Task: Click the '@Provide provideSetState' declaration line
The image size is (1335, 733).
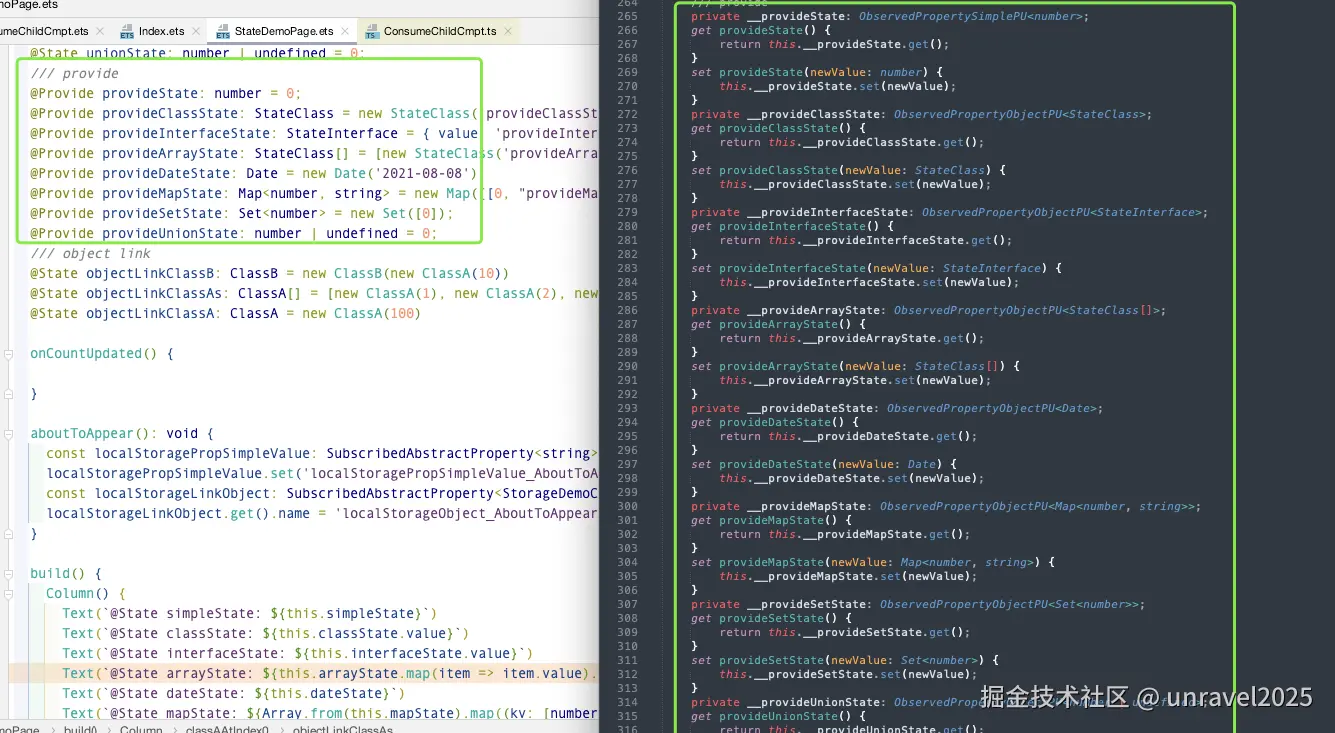Action: point(241,213)
